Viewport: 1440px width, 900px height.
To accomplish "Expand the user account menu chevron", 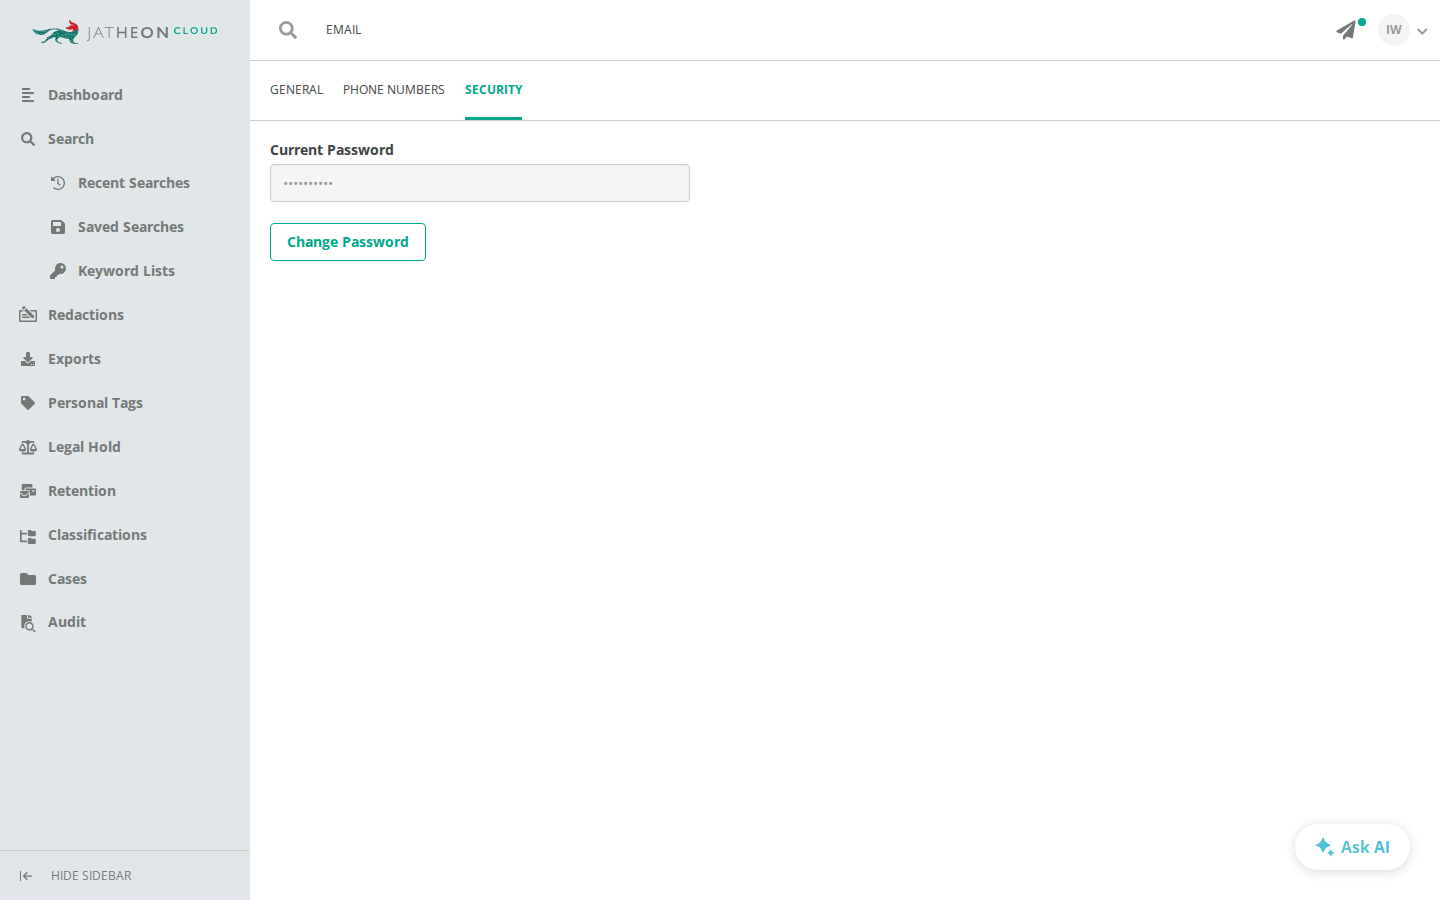I will pyautogui.click(x=1422, y=31).
